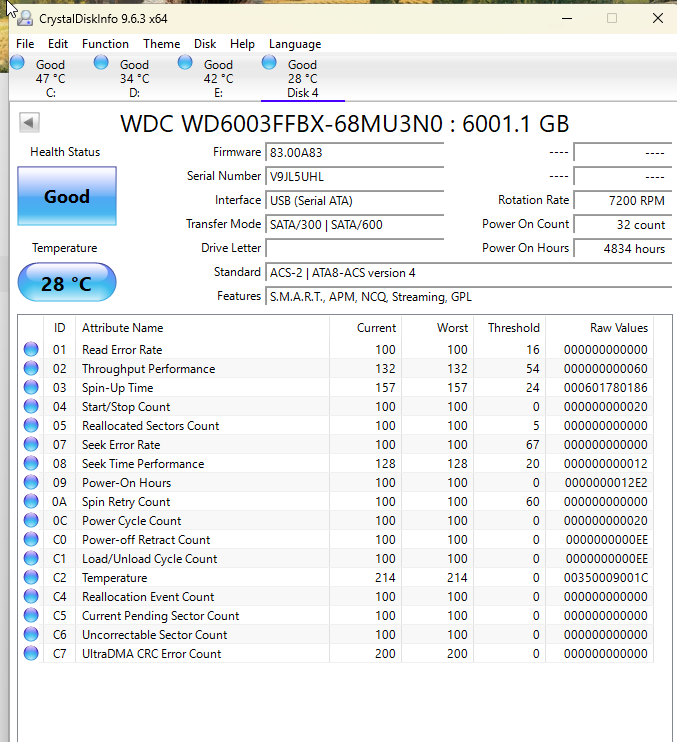
Task: Select the Disk 4 tab
Action: pyautogui.click(x=302, y=78)
